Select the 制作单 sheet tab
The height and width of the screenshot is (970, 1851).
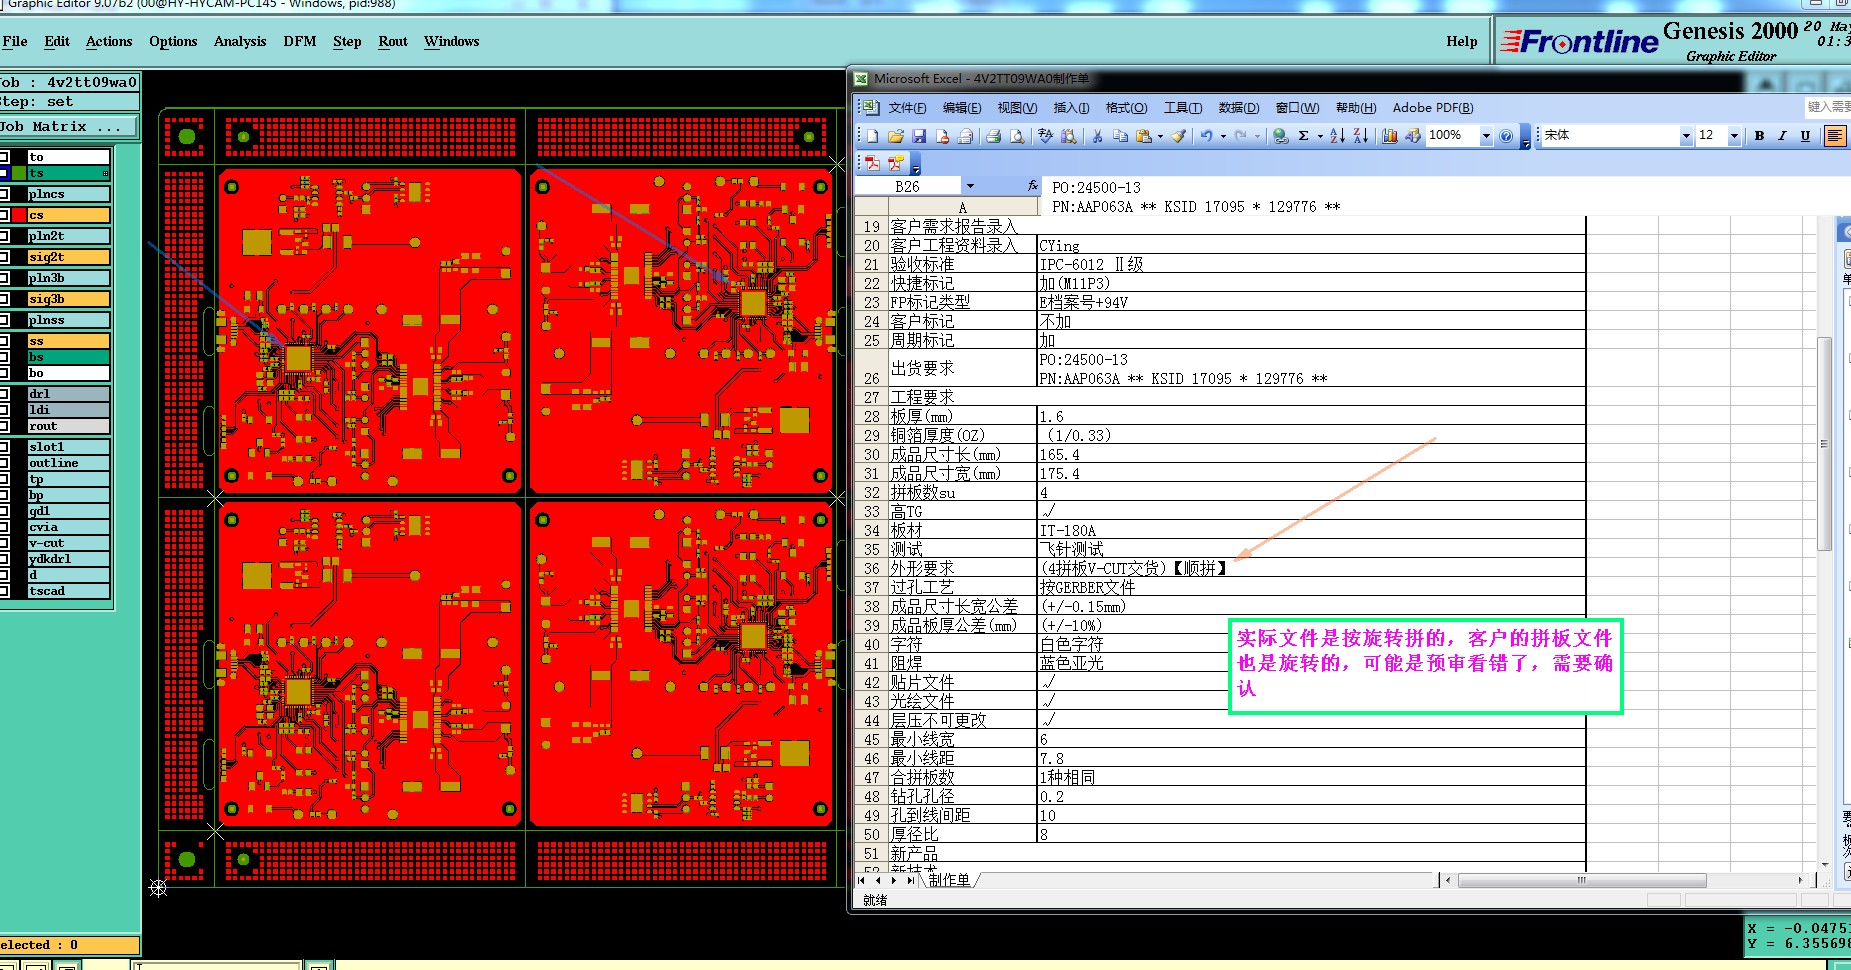949,880
